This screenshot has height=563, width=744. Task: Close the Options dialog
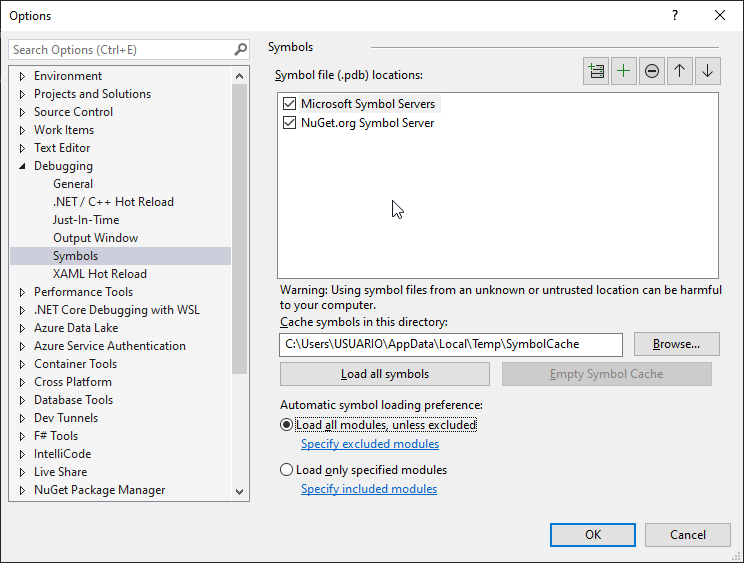[720, 16]
